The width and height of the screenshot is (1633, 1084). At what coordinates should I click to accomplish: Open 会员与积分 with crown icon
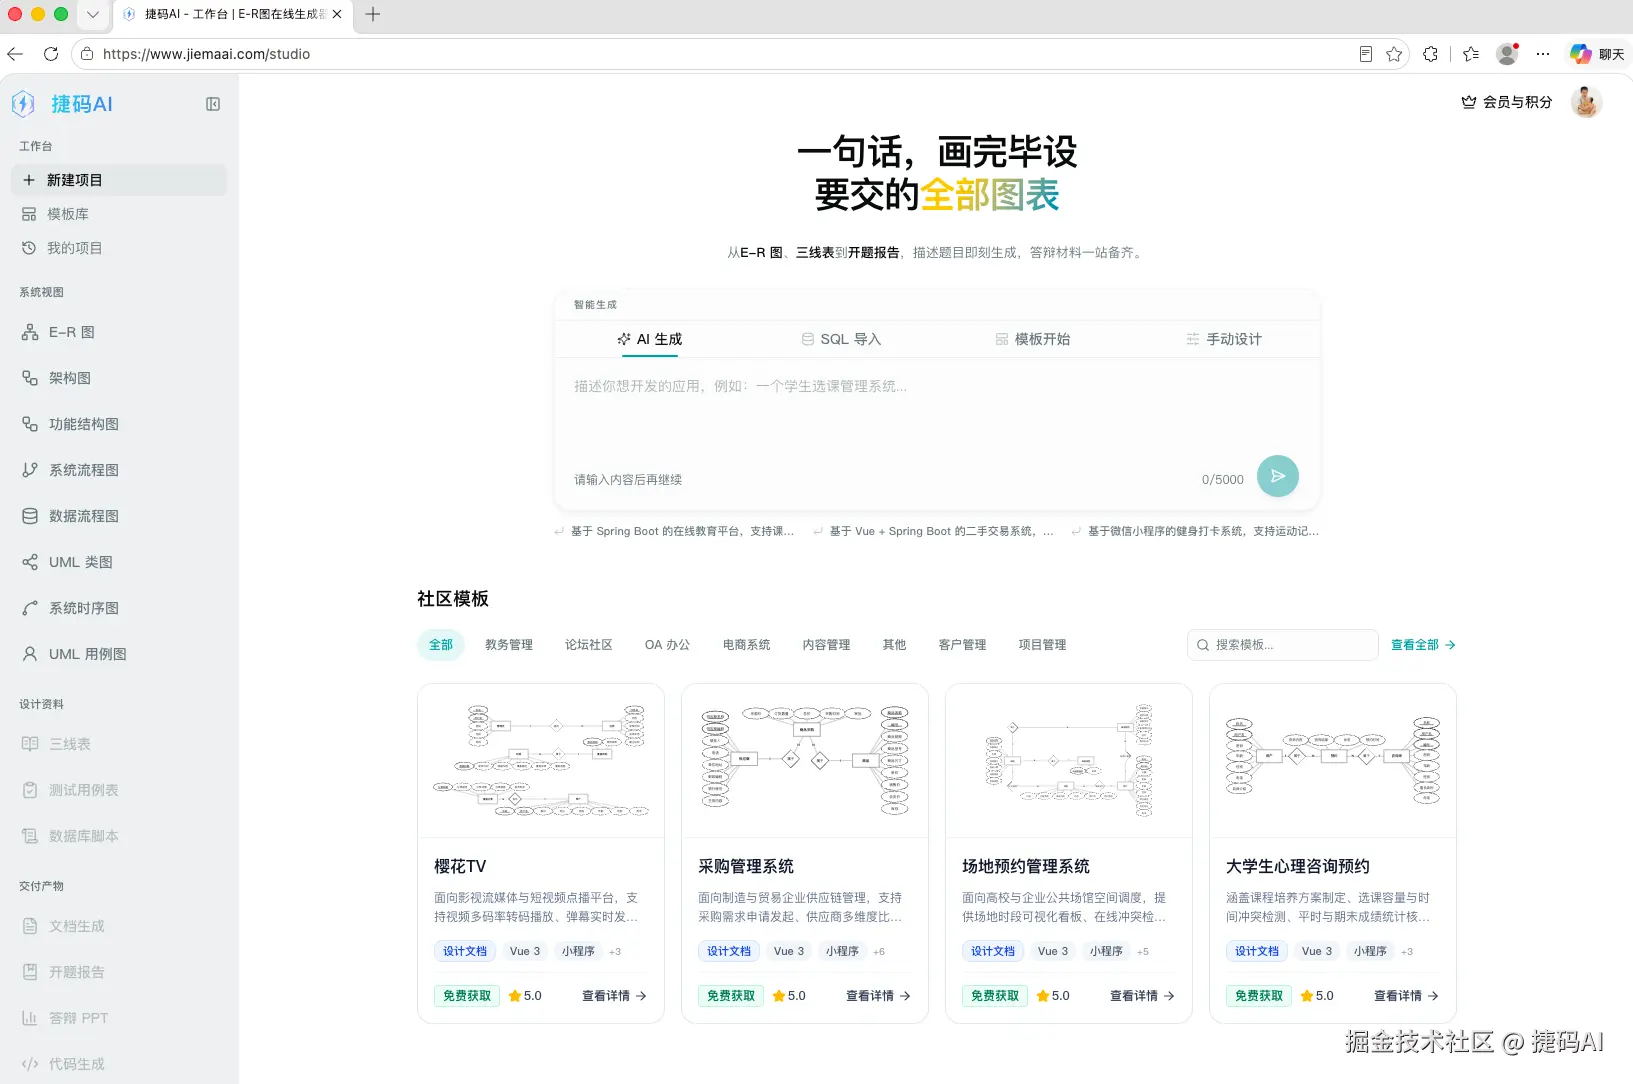pyautogui.click(x=1507, y=102)
